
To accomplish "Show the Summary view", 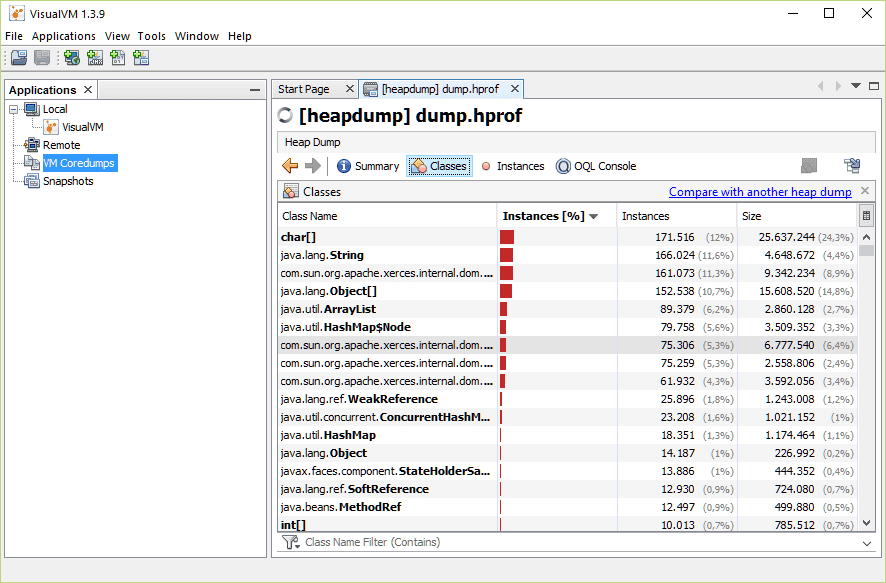I will (368, 166).
